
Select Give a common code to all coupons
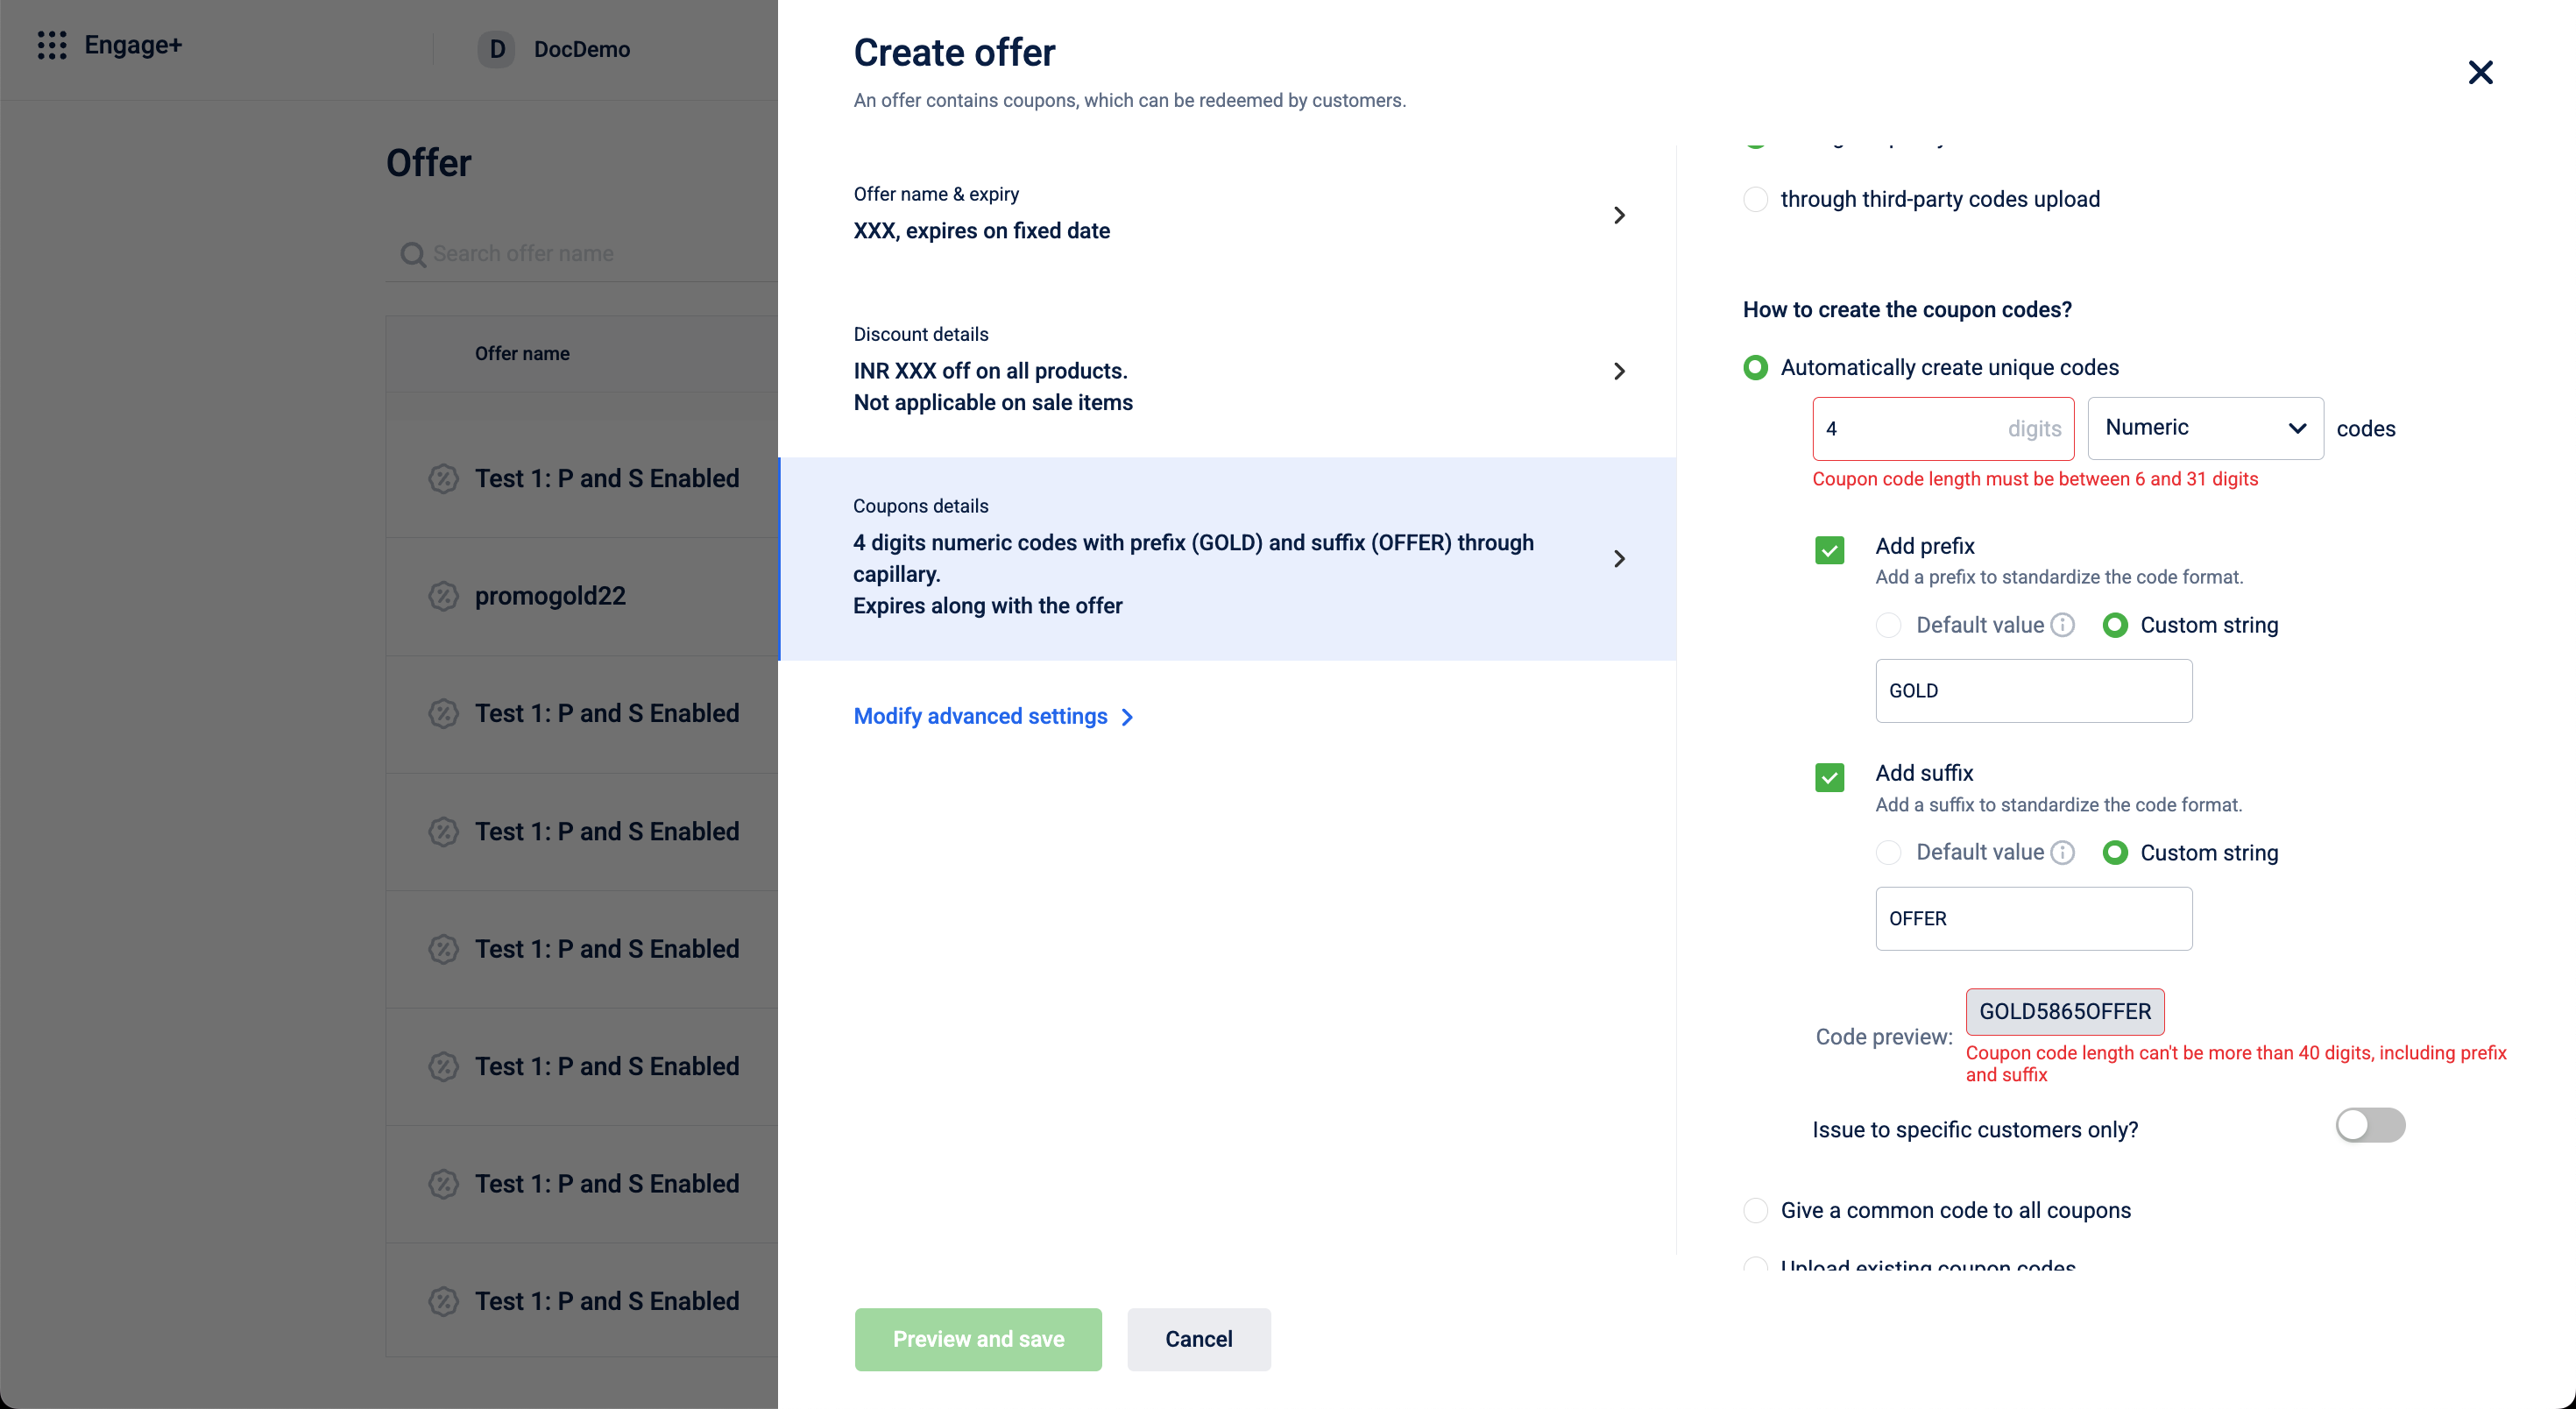tap(1755, 1210)
